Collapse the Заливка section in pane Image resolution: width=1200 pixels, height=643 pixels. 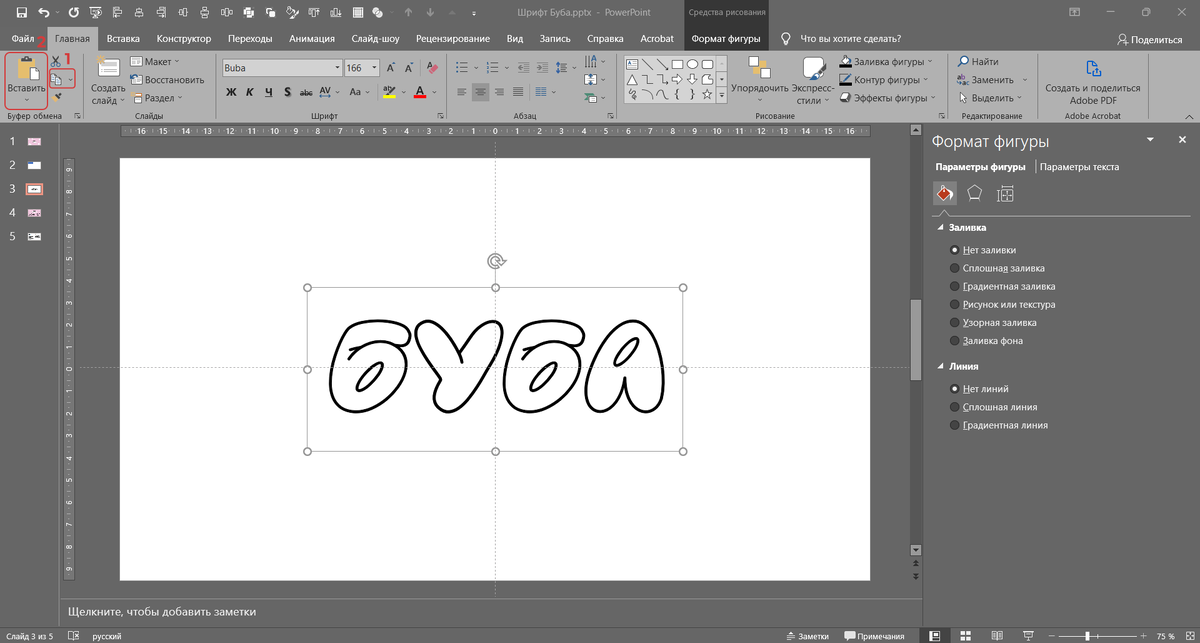click(940, 228)
